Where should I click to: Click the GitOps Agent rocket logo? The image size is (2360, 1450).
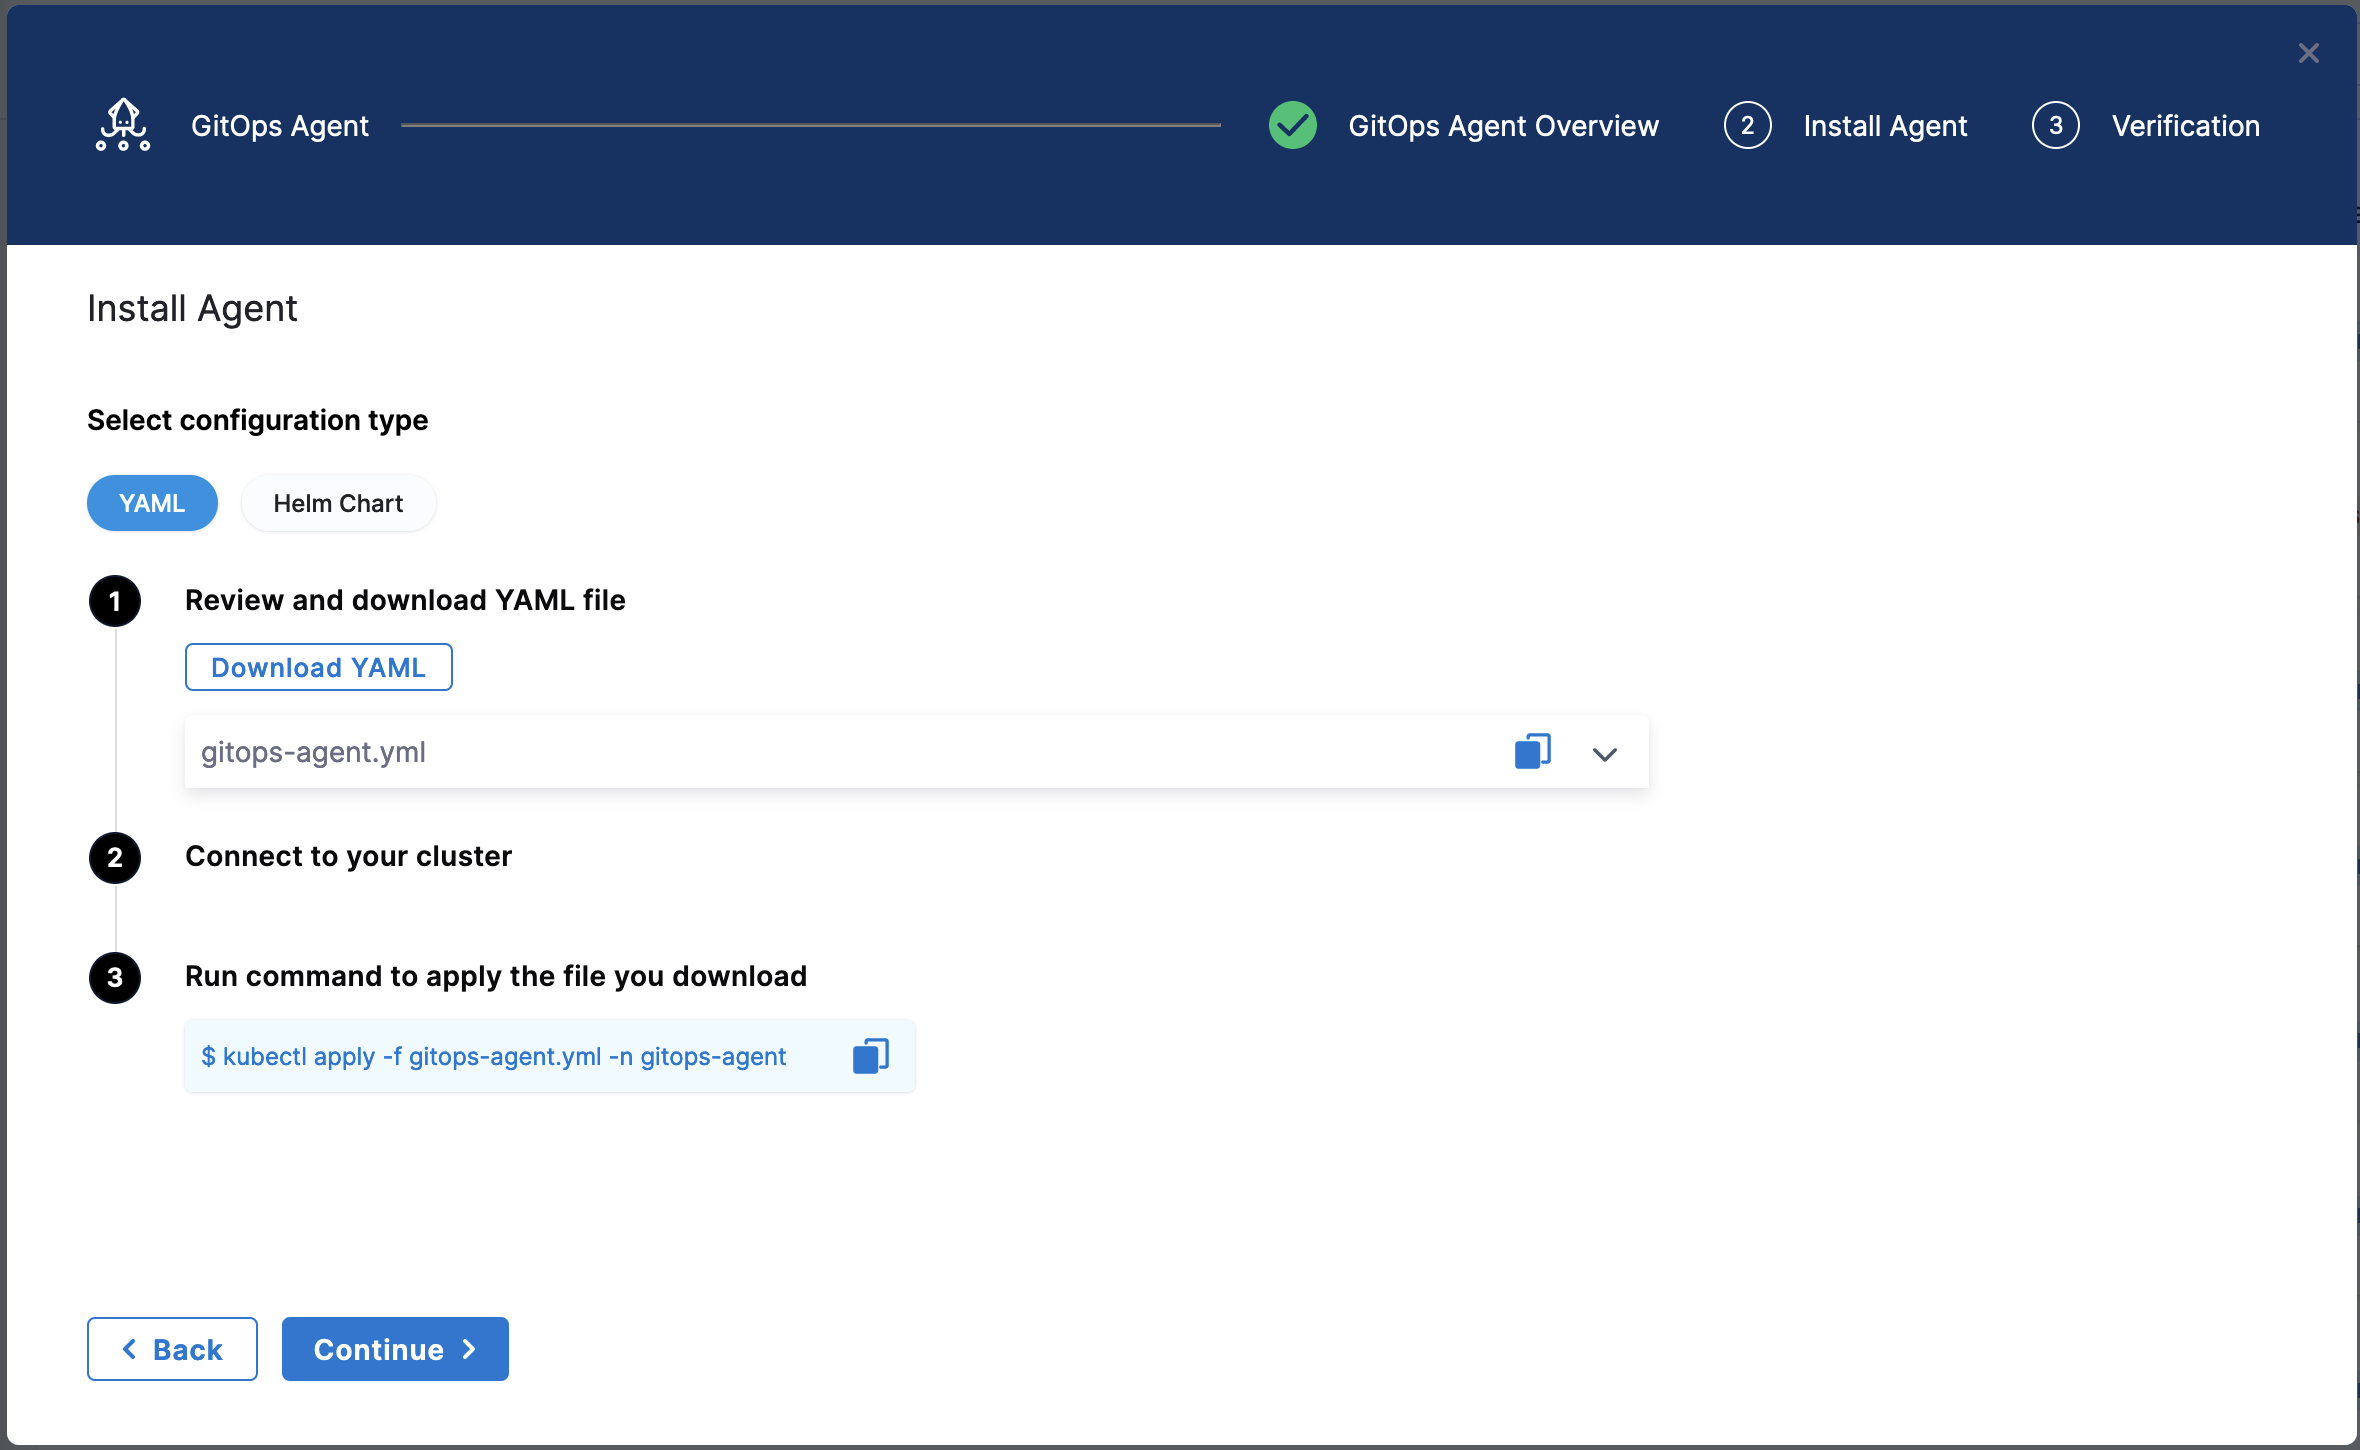coord(121,124)
